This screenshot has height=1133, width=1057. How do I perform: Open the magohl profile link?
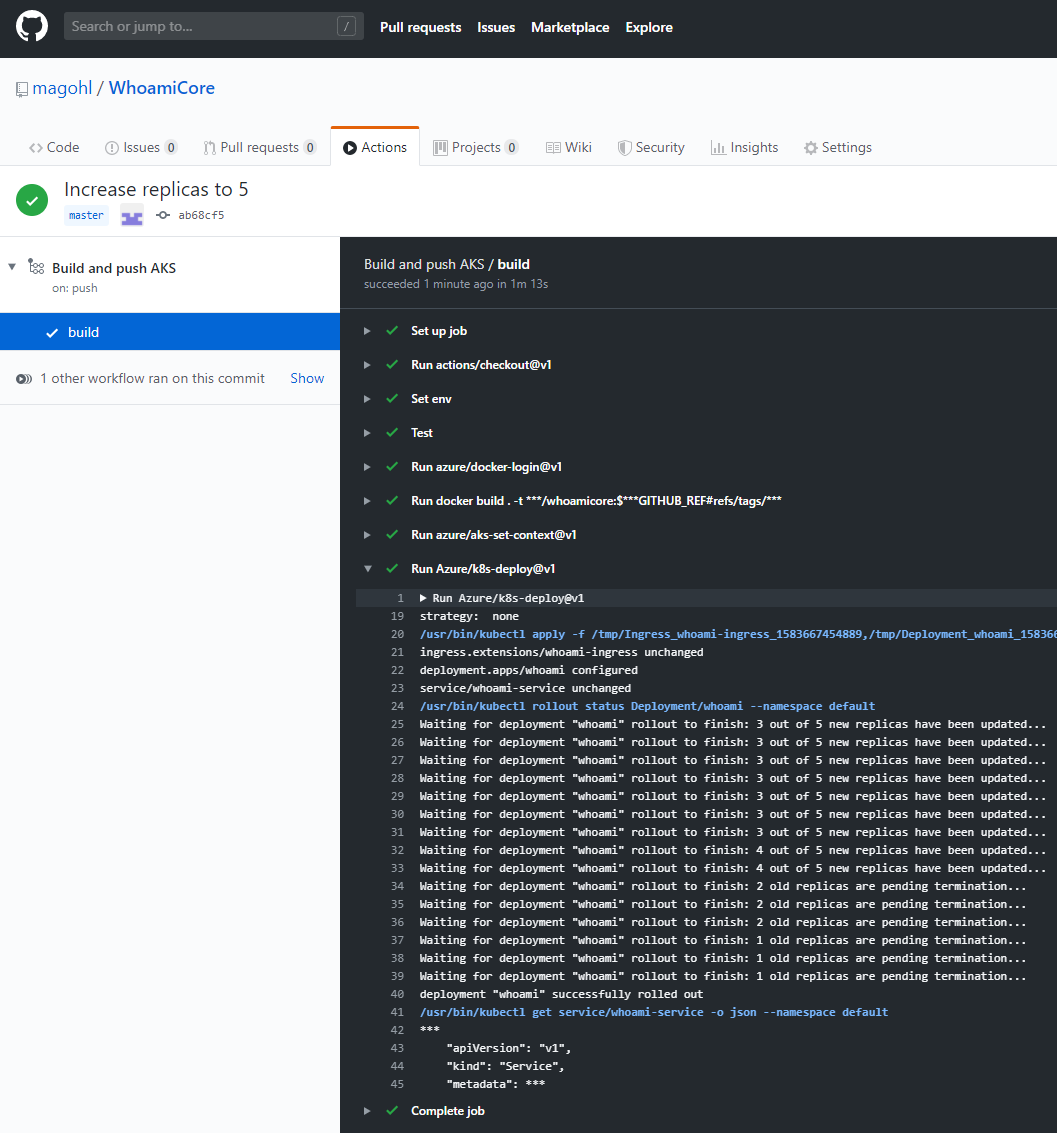pos(63,87)
